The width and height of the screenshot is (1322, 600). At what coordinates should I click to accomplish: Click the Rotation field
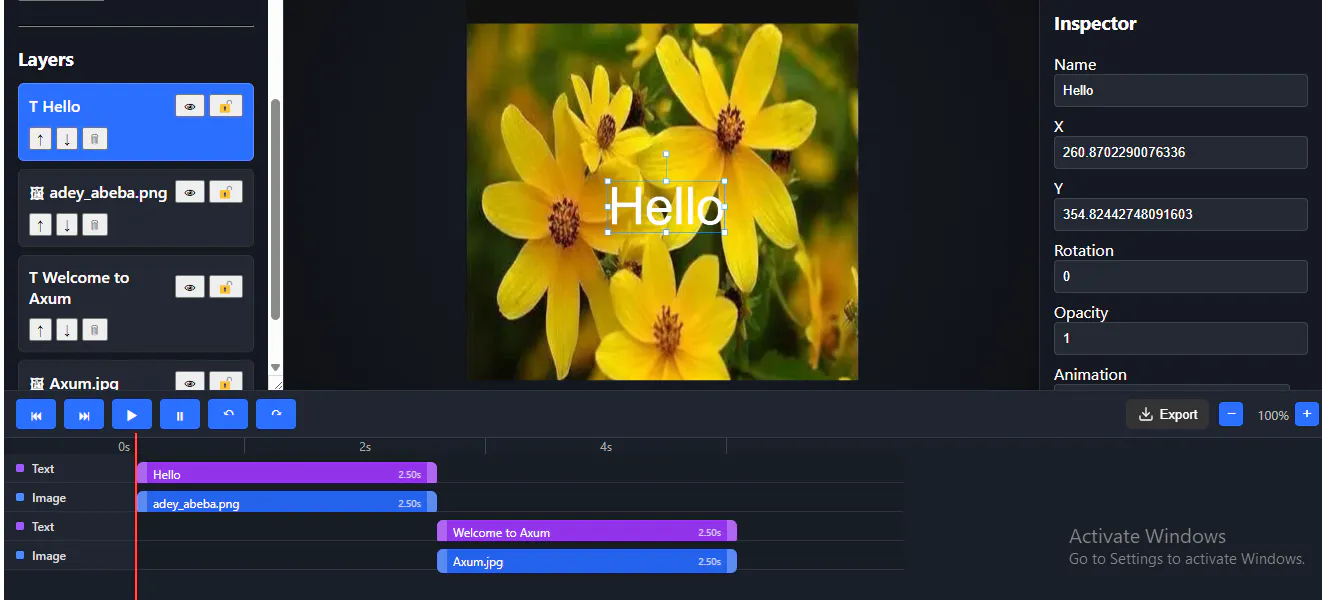pos(1181,276)
